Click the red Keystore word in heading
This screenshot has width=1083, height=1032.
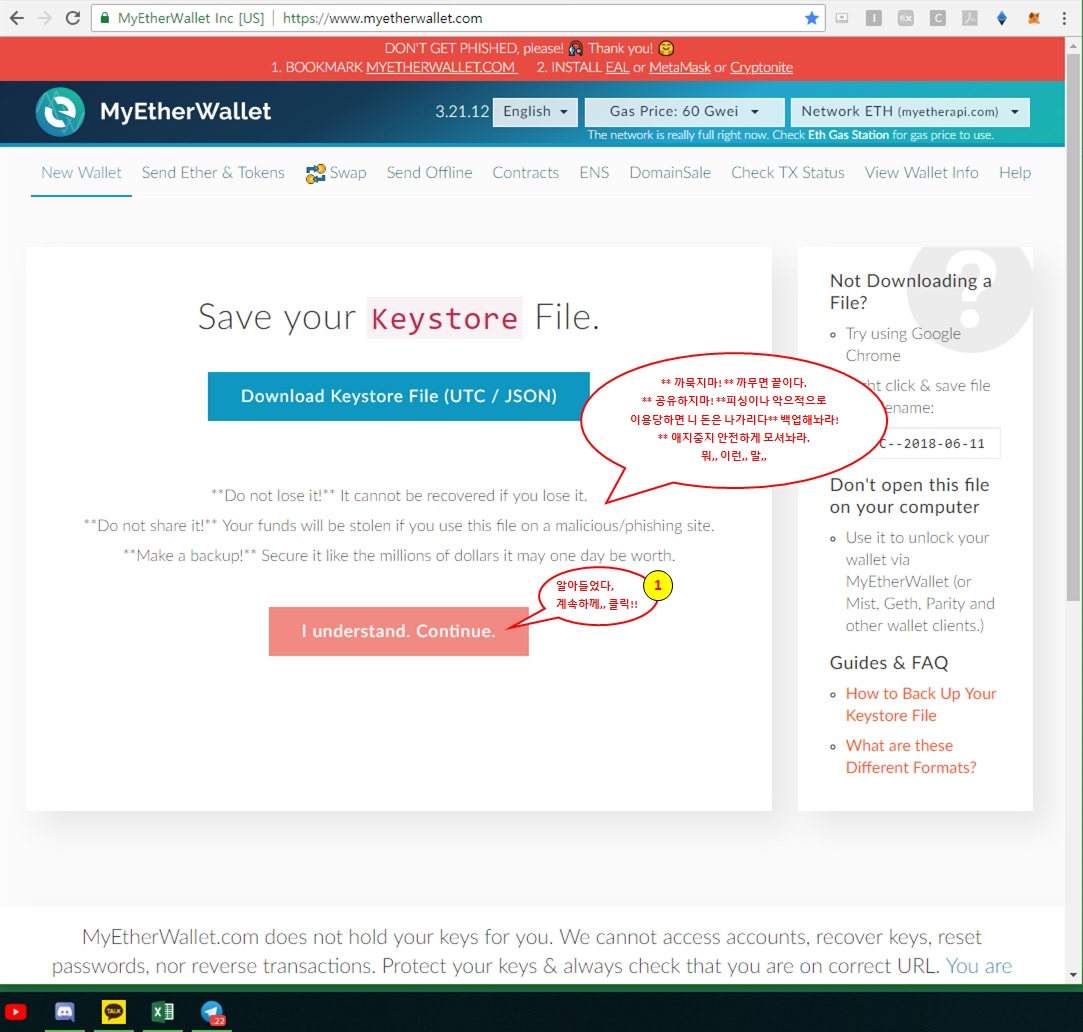[444, 318]
